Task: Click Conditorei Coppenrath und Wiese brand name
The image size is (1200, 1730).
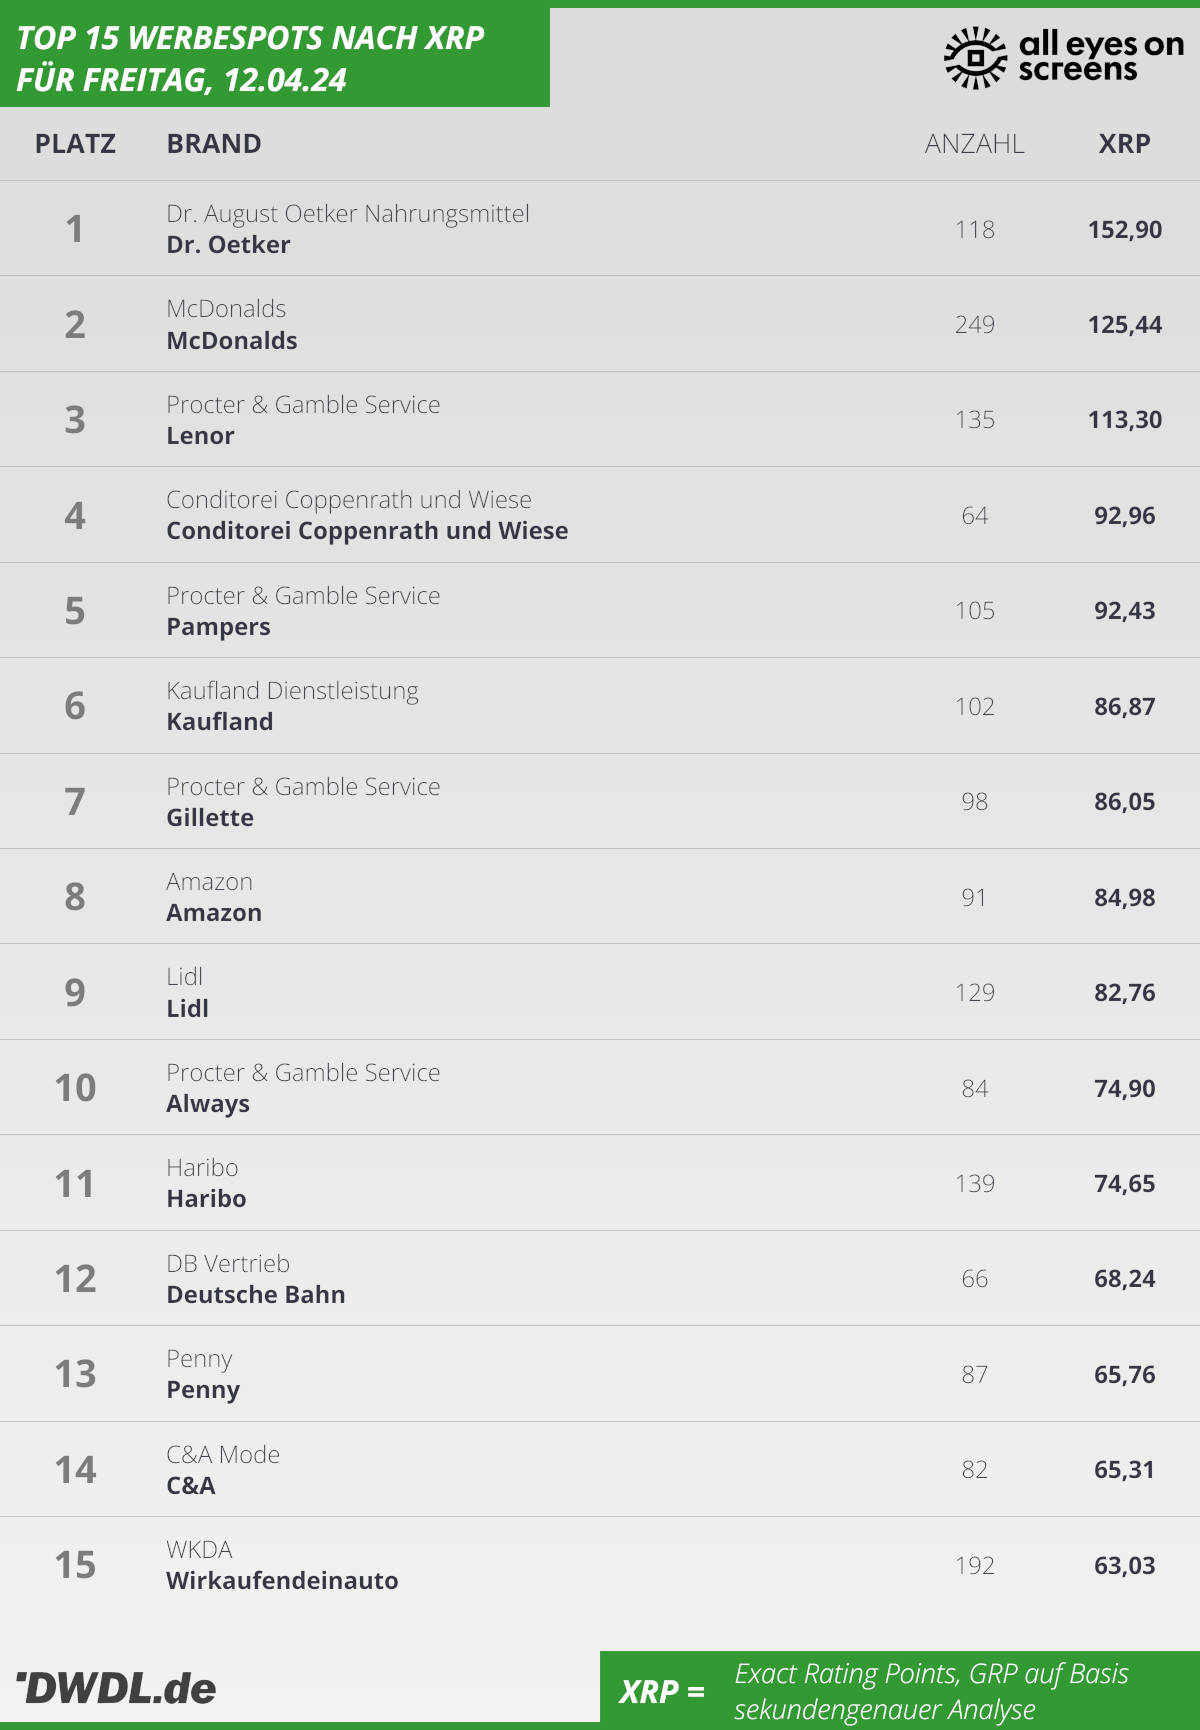Action: [x=367, y=531]
